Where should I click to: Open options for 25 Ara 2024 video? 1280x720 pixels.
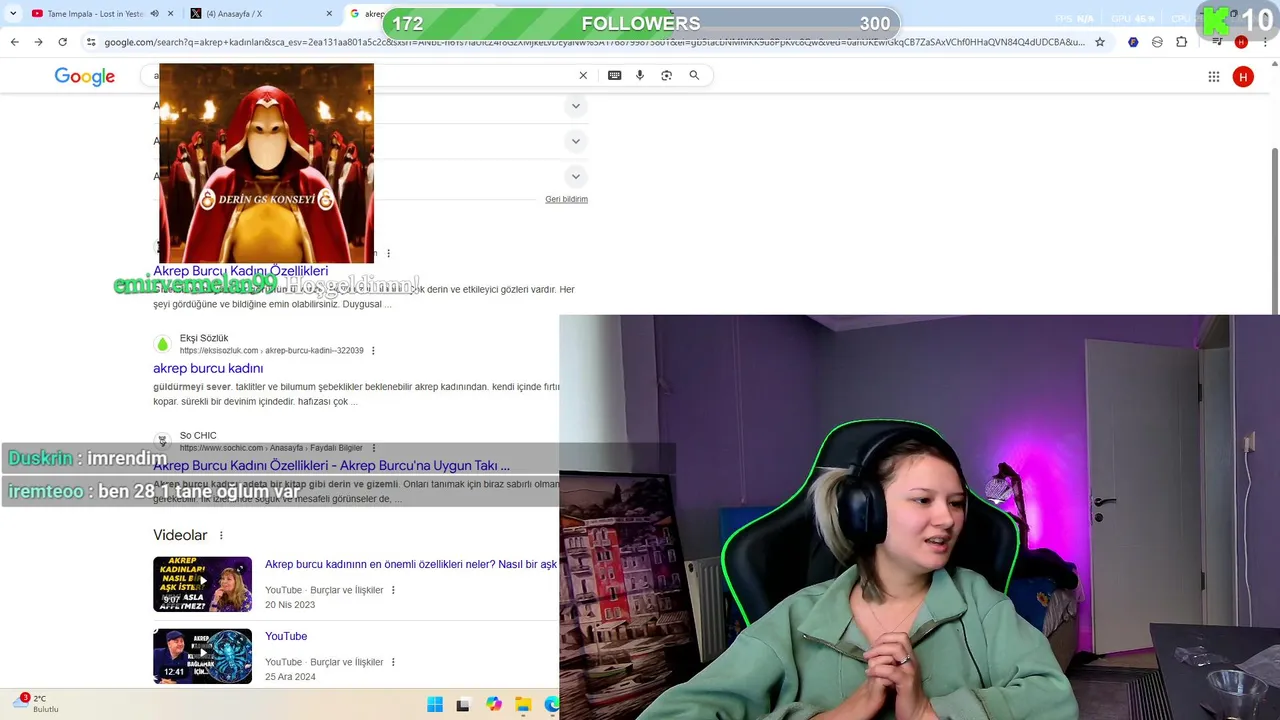click(393, 662)
